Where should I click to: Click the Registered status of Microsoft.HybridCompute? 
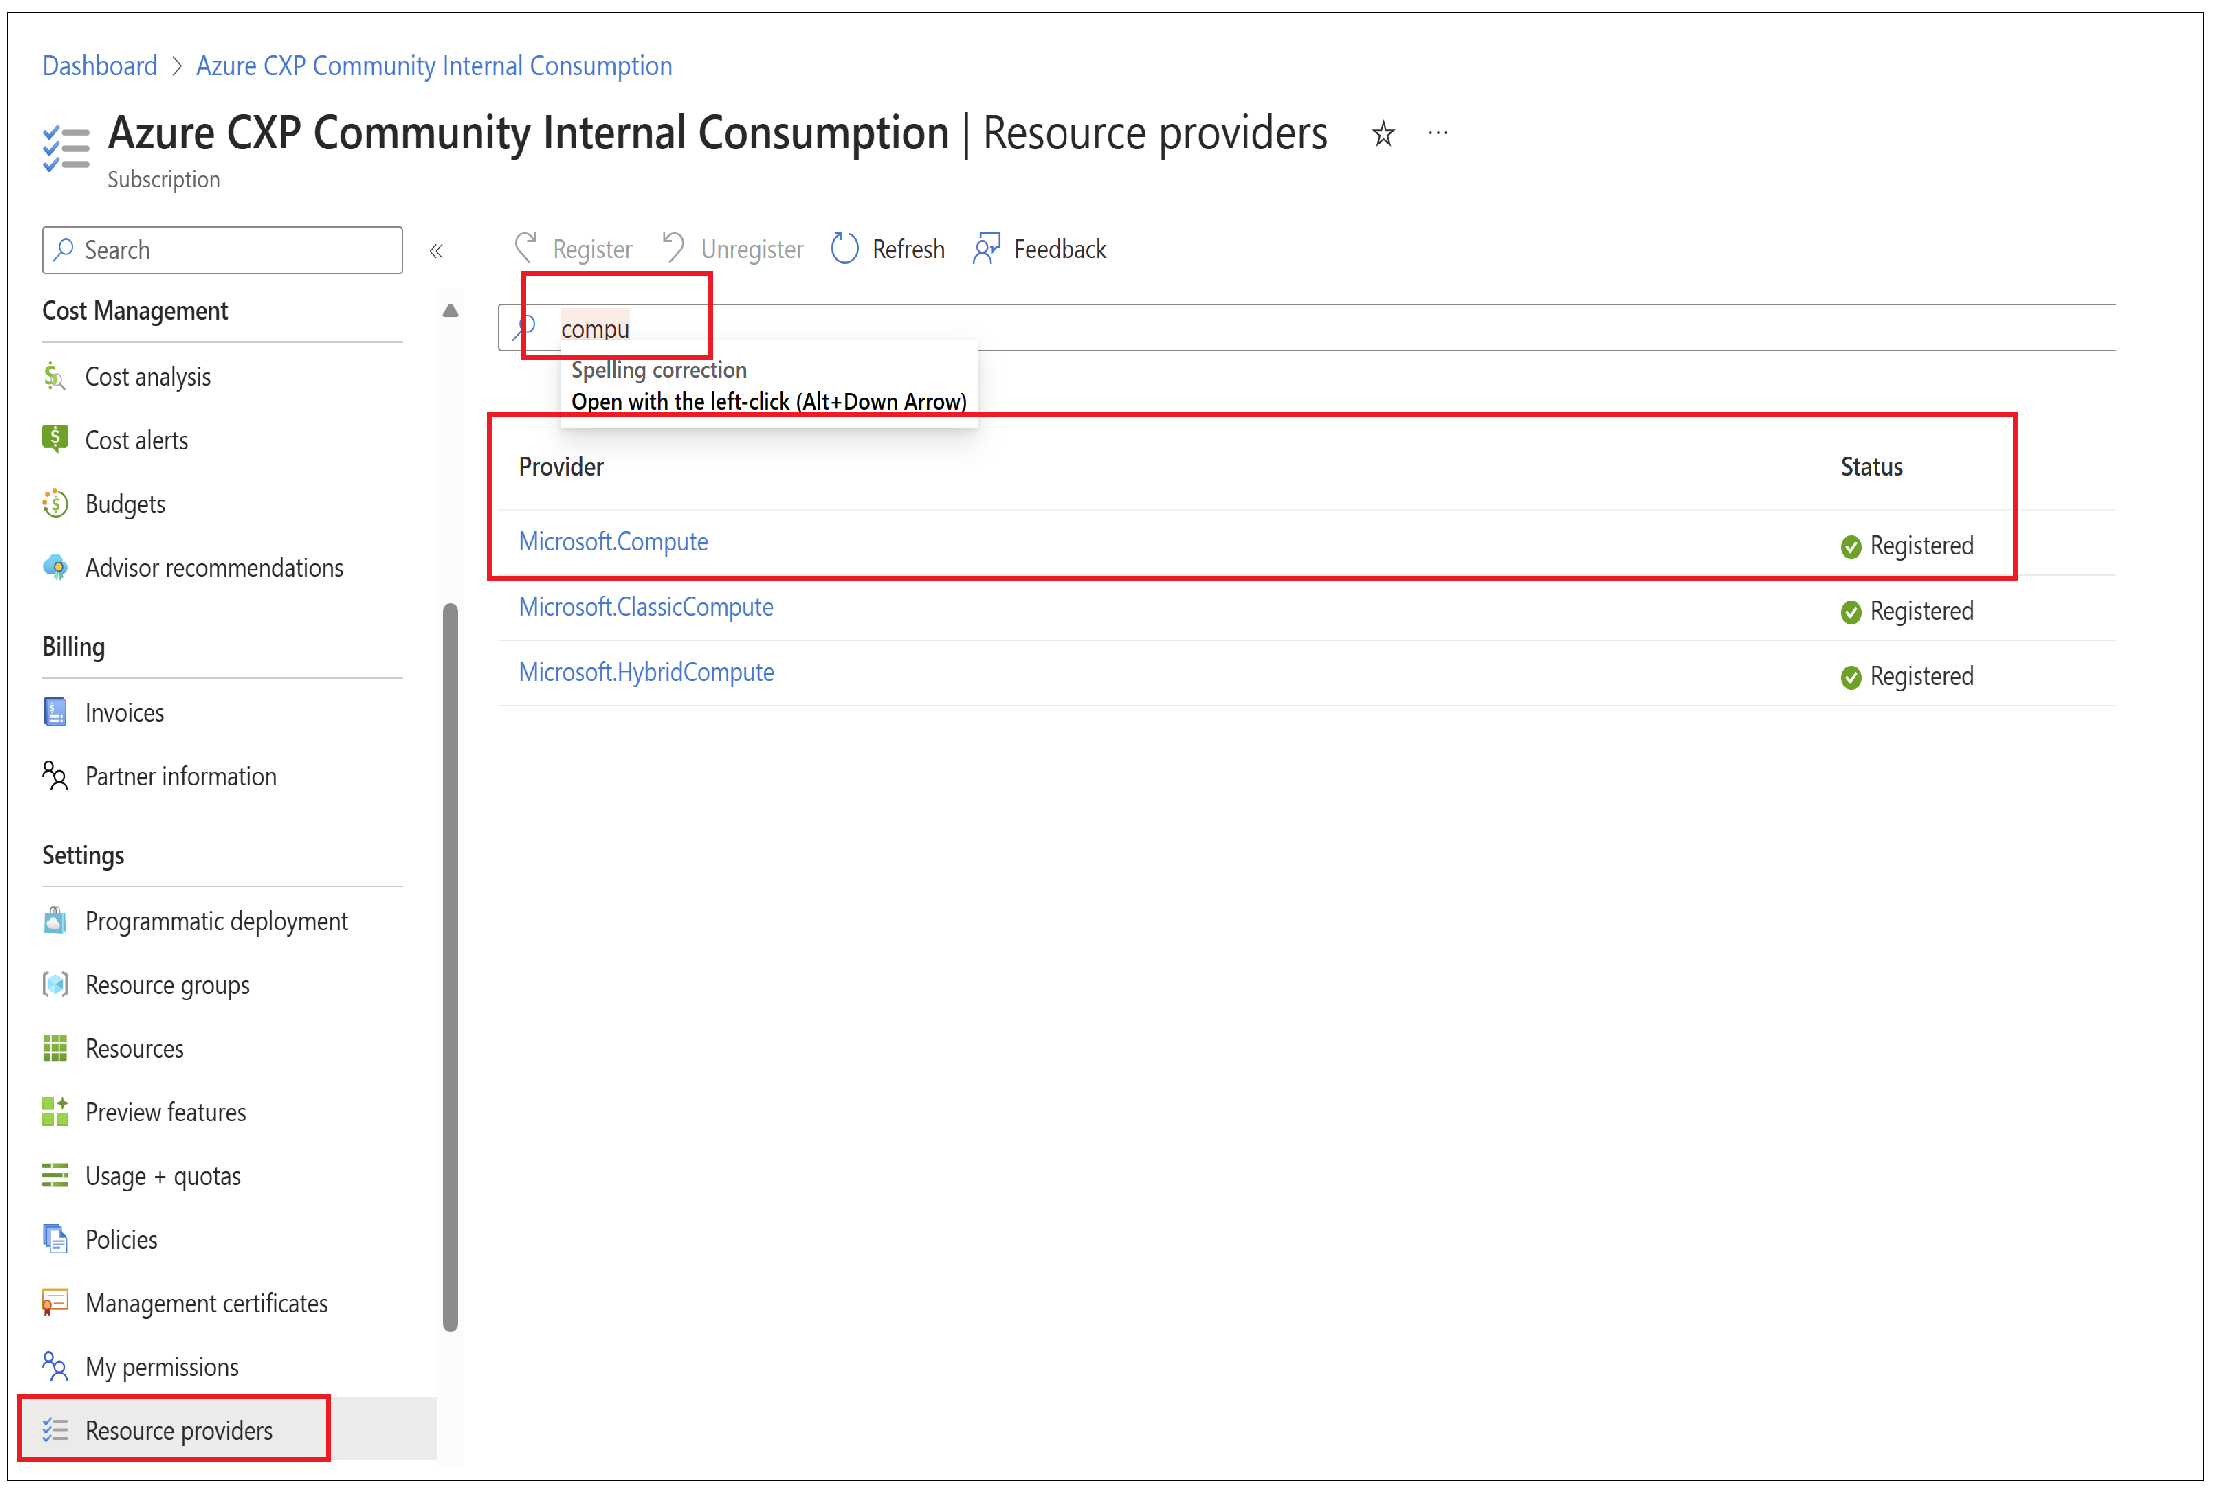coord(1907,676)
